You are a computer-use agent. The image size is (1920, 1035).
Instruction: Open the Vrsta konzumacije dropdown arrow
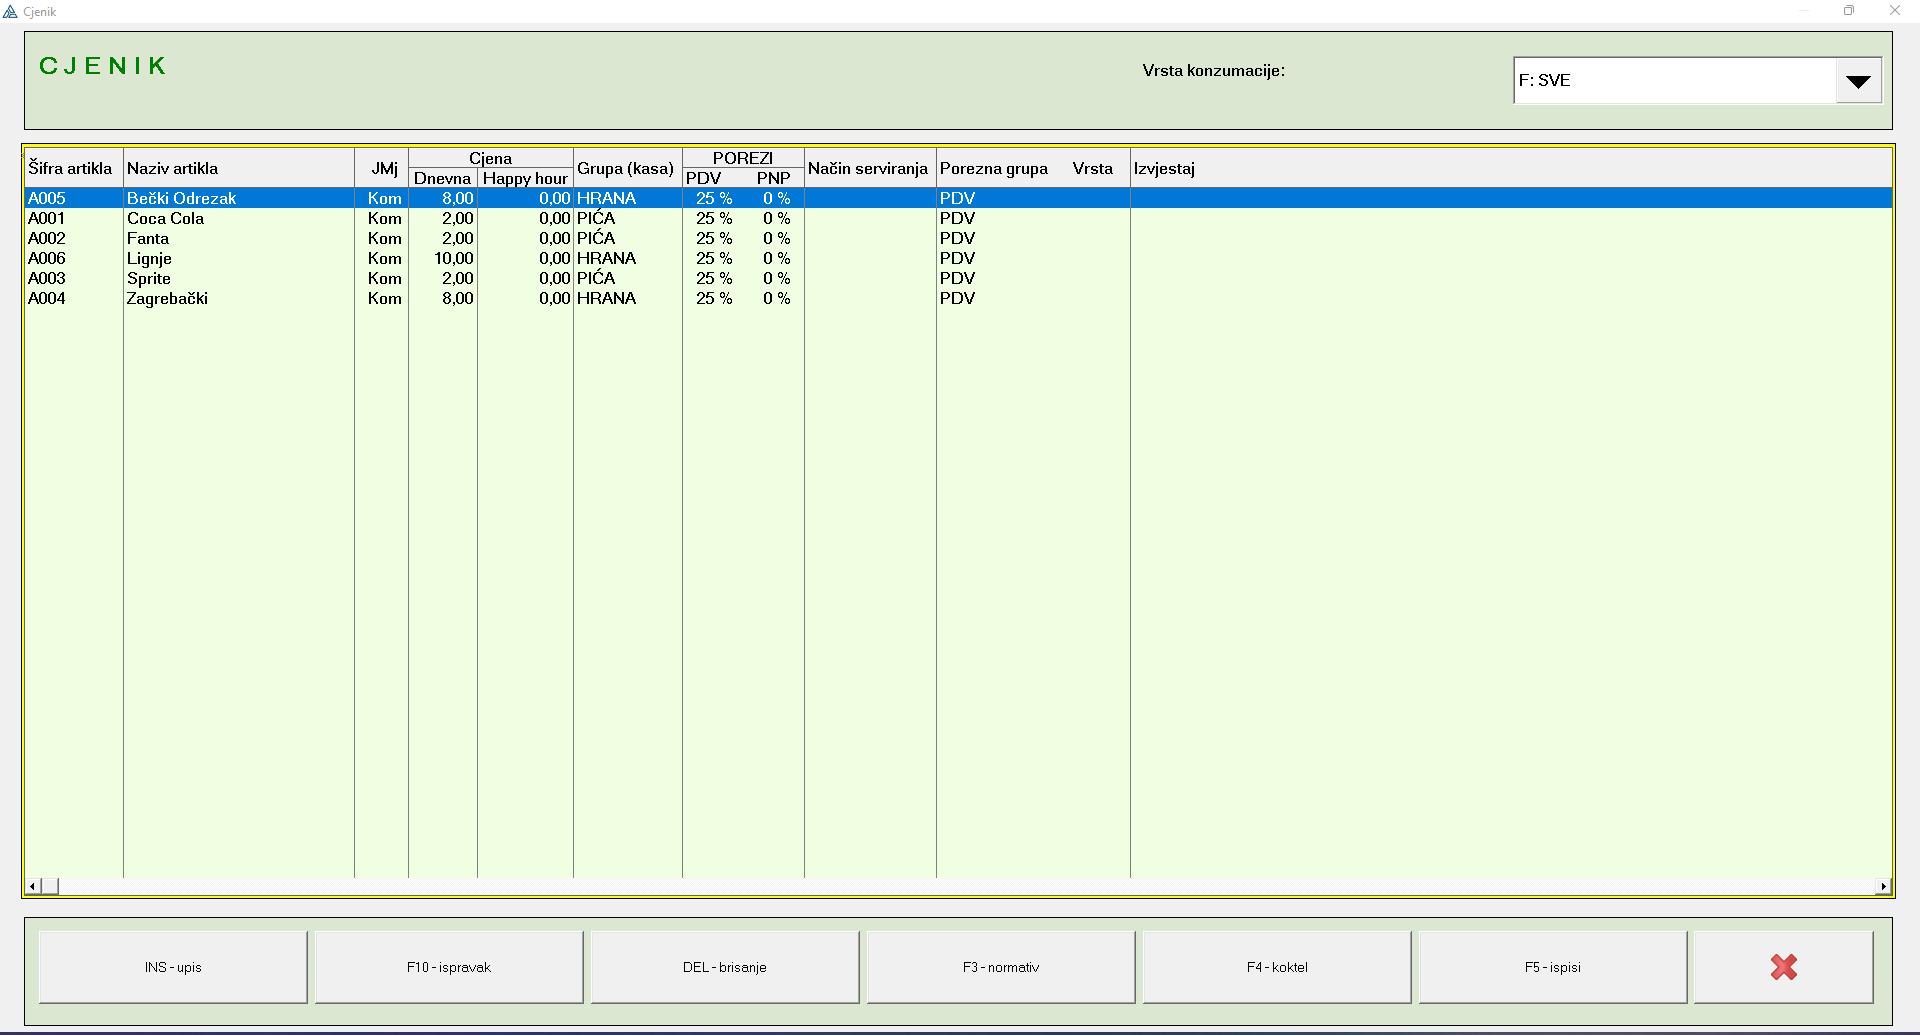(x=1858, y=81)
